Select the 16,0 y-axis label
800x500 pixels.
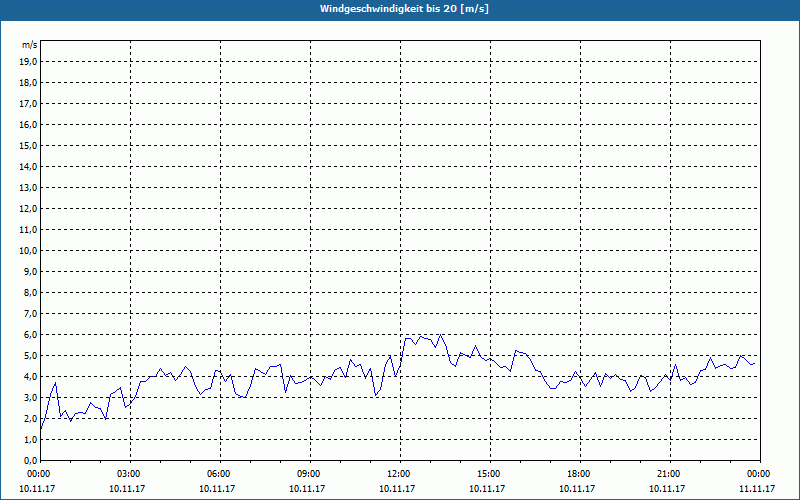(x=29, y=124)
